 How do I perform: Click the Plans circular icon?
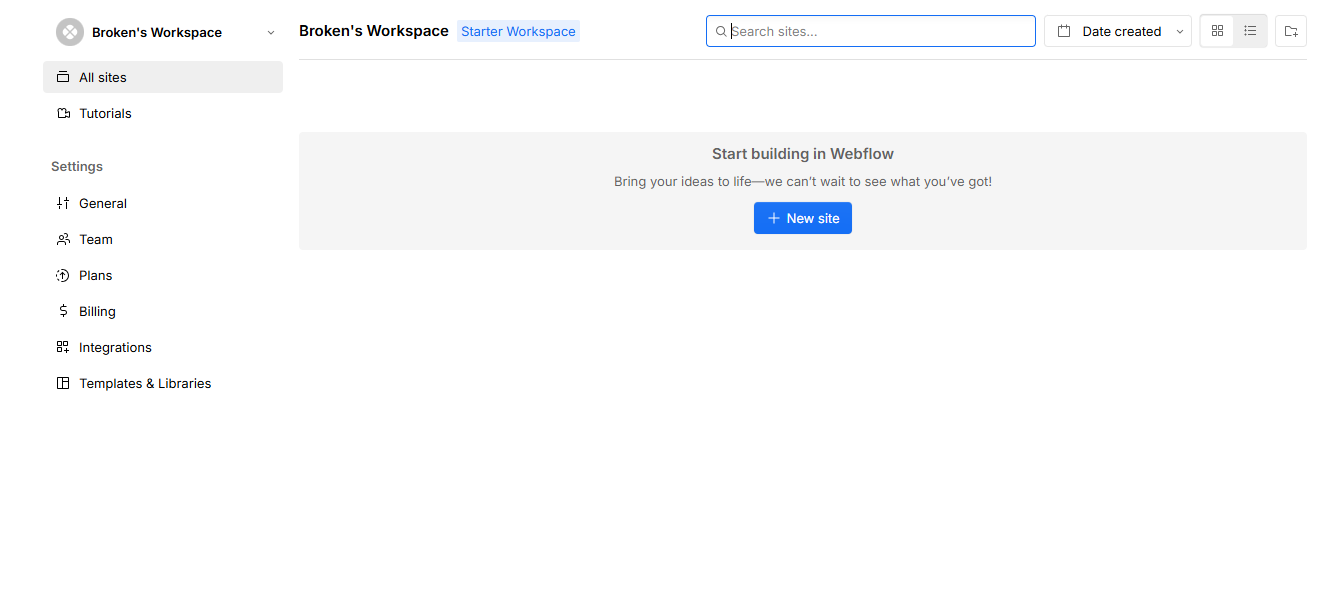click(x=63, y=275)
